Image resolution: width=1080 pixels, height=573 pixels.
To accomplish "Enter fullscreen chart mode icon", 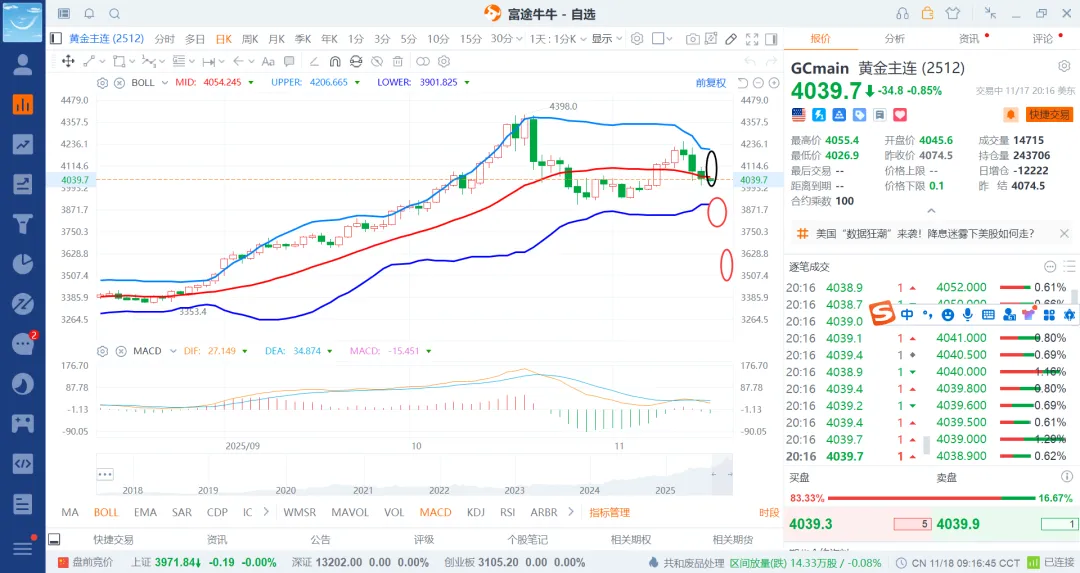I will pyautogui.click(x=751, y=39).
